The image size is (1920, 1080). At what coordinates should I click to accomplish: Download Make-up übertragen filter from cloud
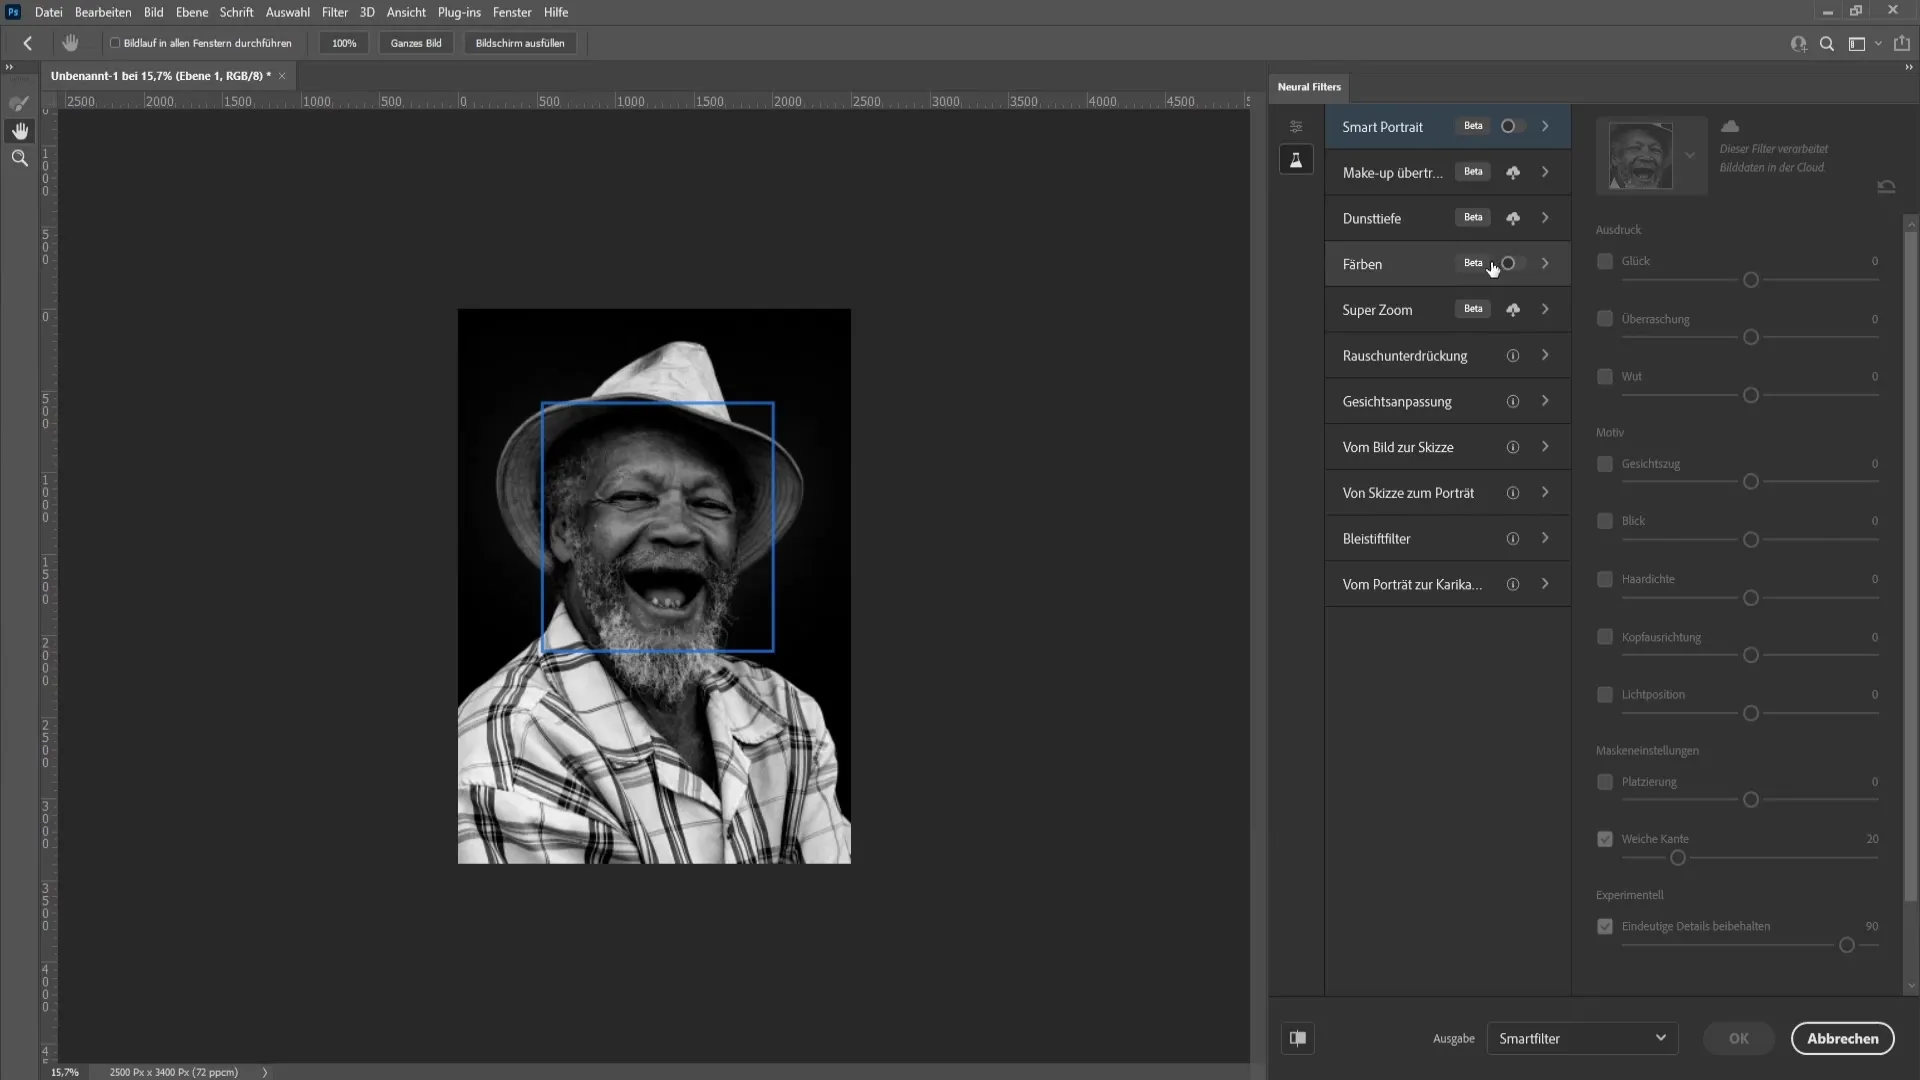point(1513,173)
